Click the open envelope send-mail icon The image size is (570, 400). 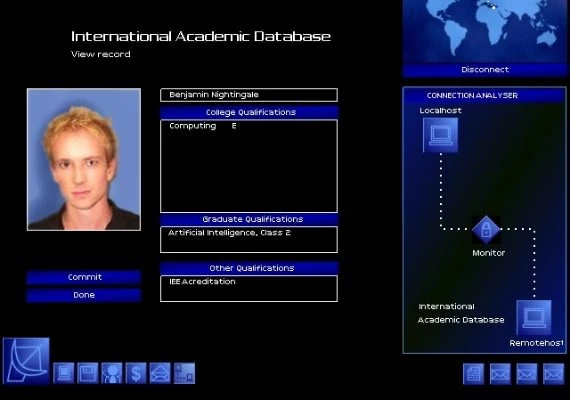[160, 373]
